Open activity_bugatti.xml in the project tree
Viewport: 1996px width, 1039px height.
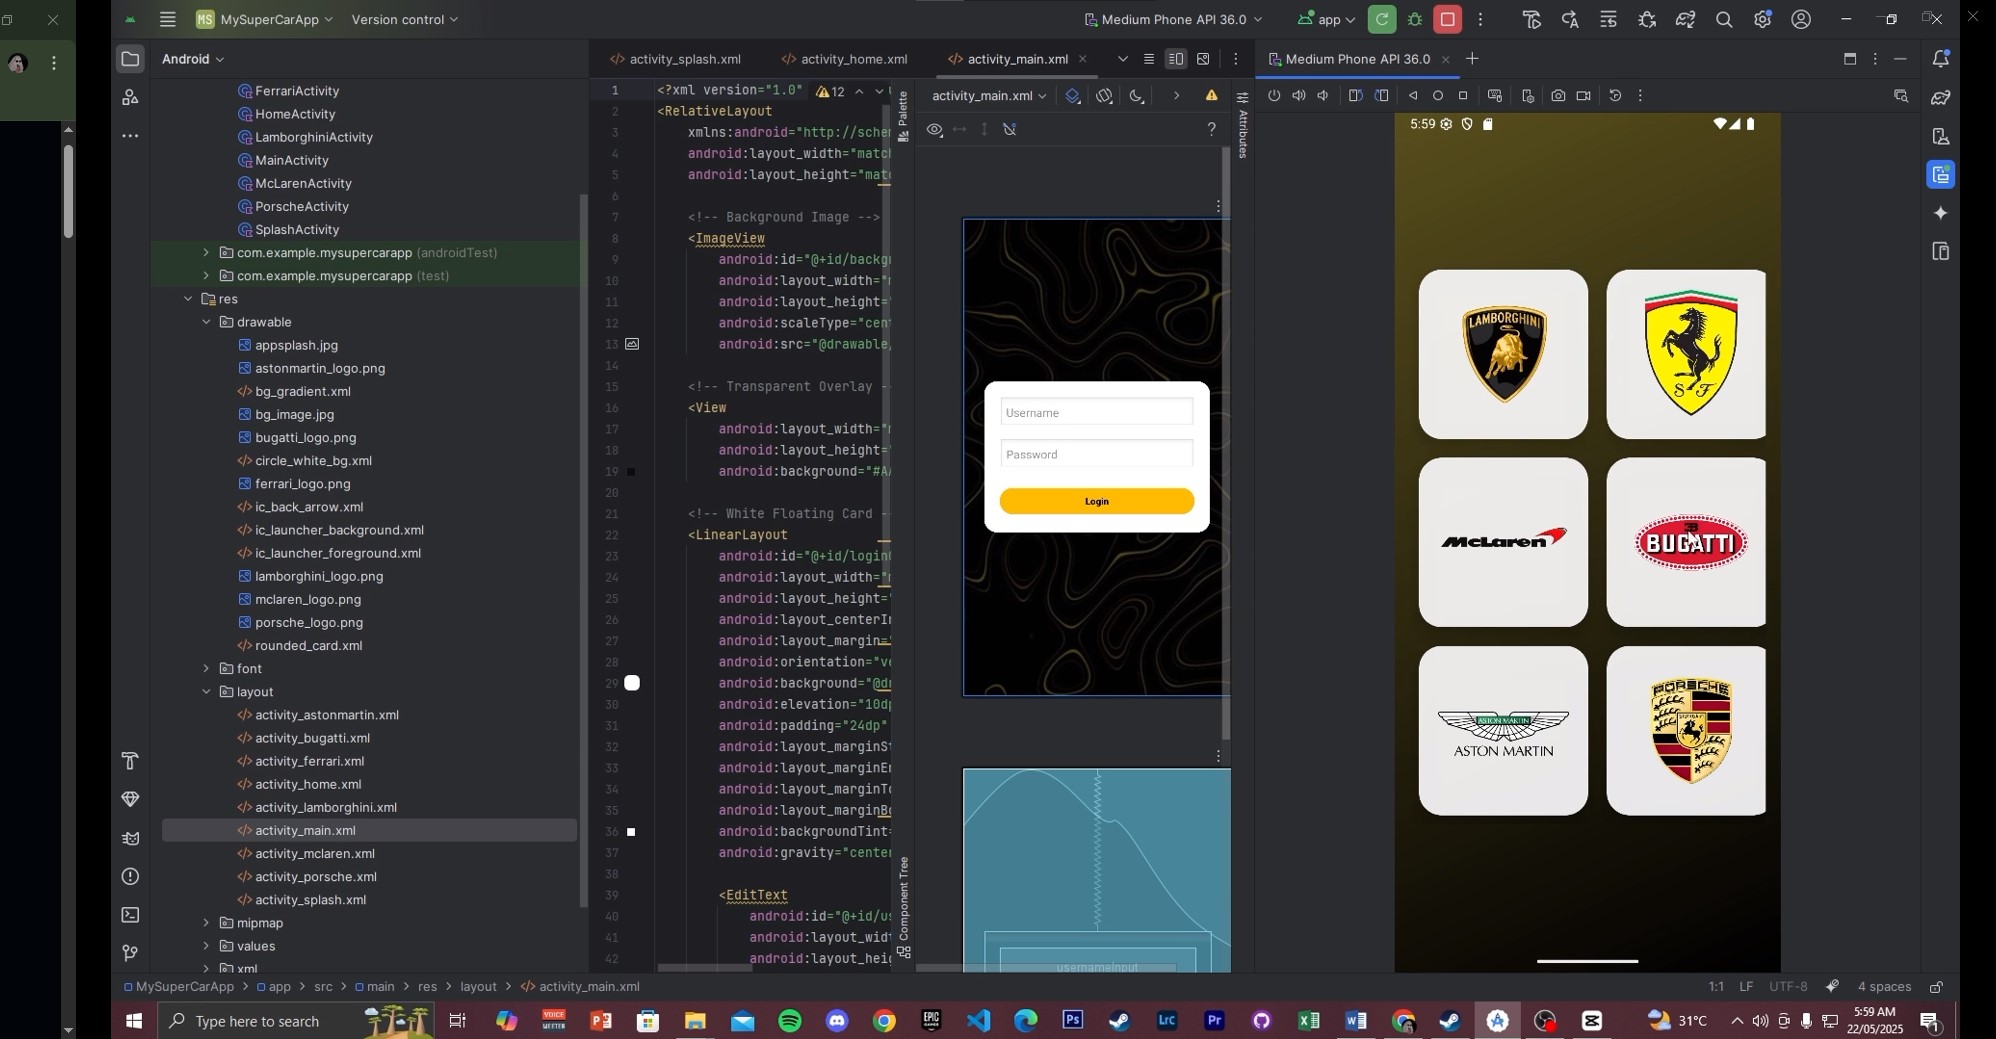point(312,738)
